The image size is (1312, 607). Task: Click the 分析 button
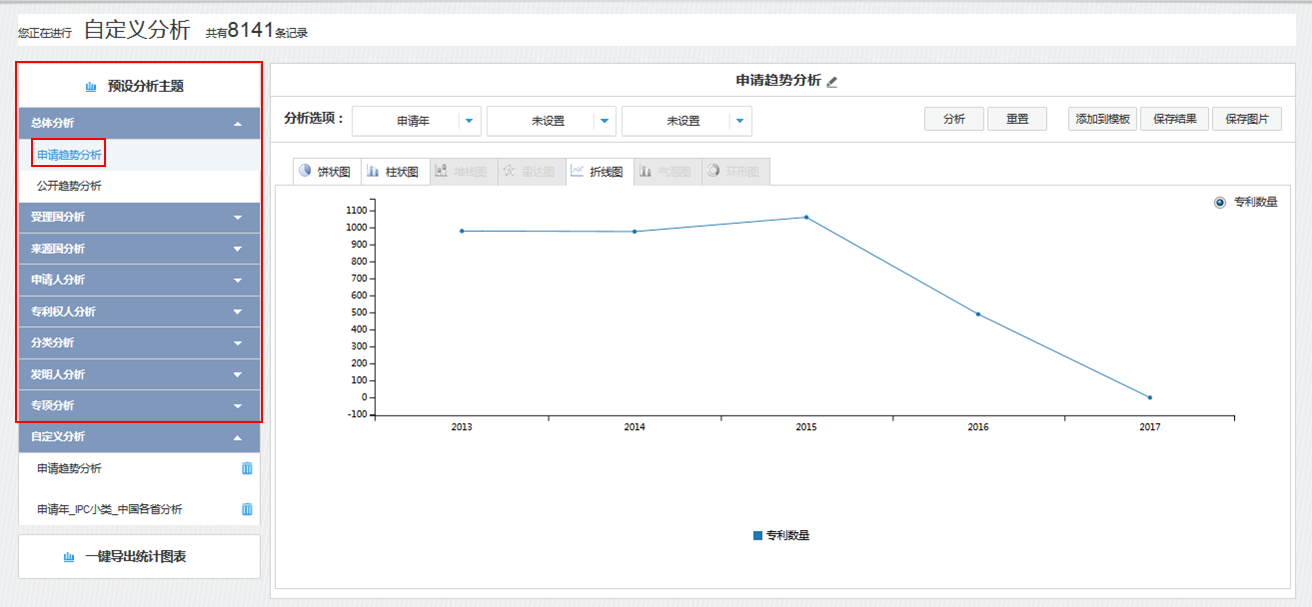click(x=953, y=119)
